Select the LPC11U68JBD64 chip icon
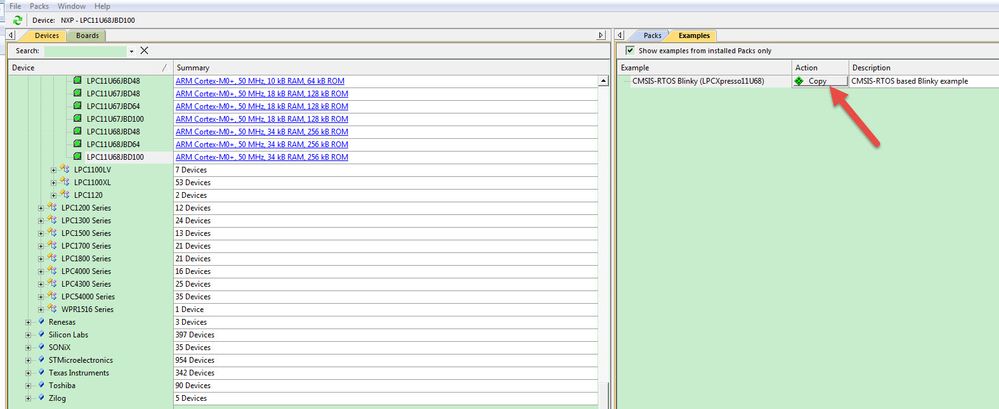 tap(78, 145)
